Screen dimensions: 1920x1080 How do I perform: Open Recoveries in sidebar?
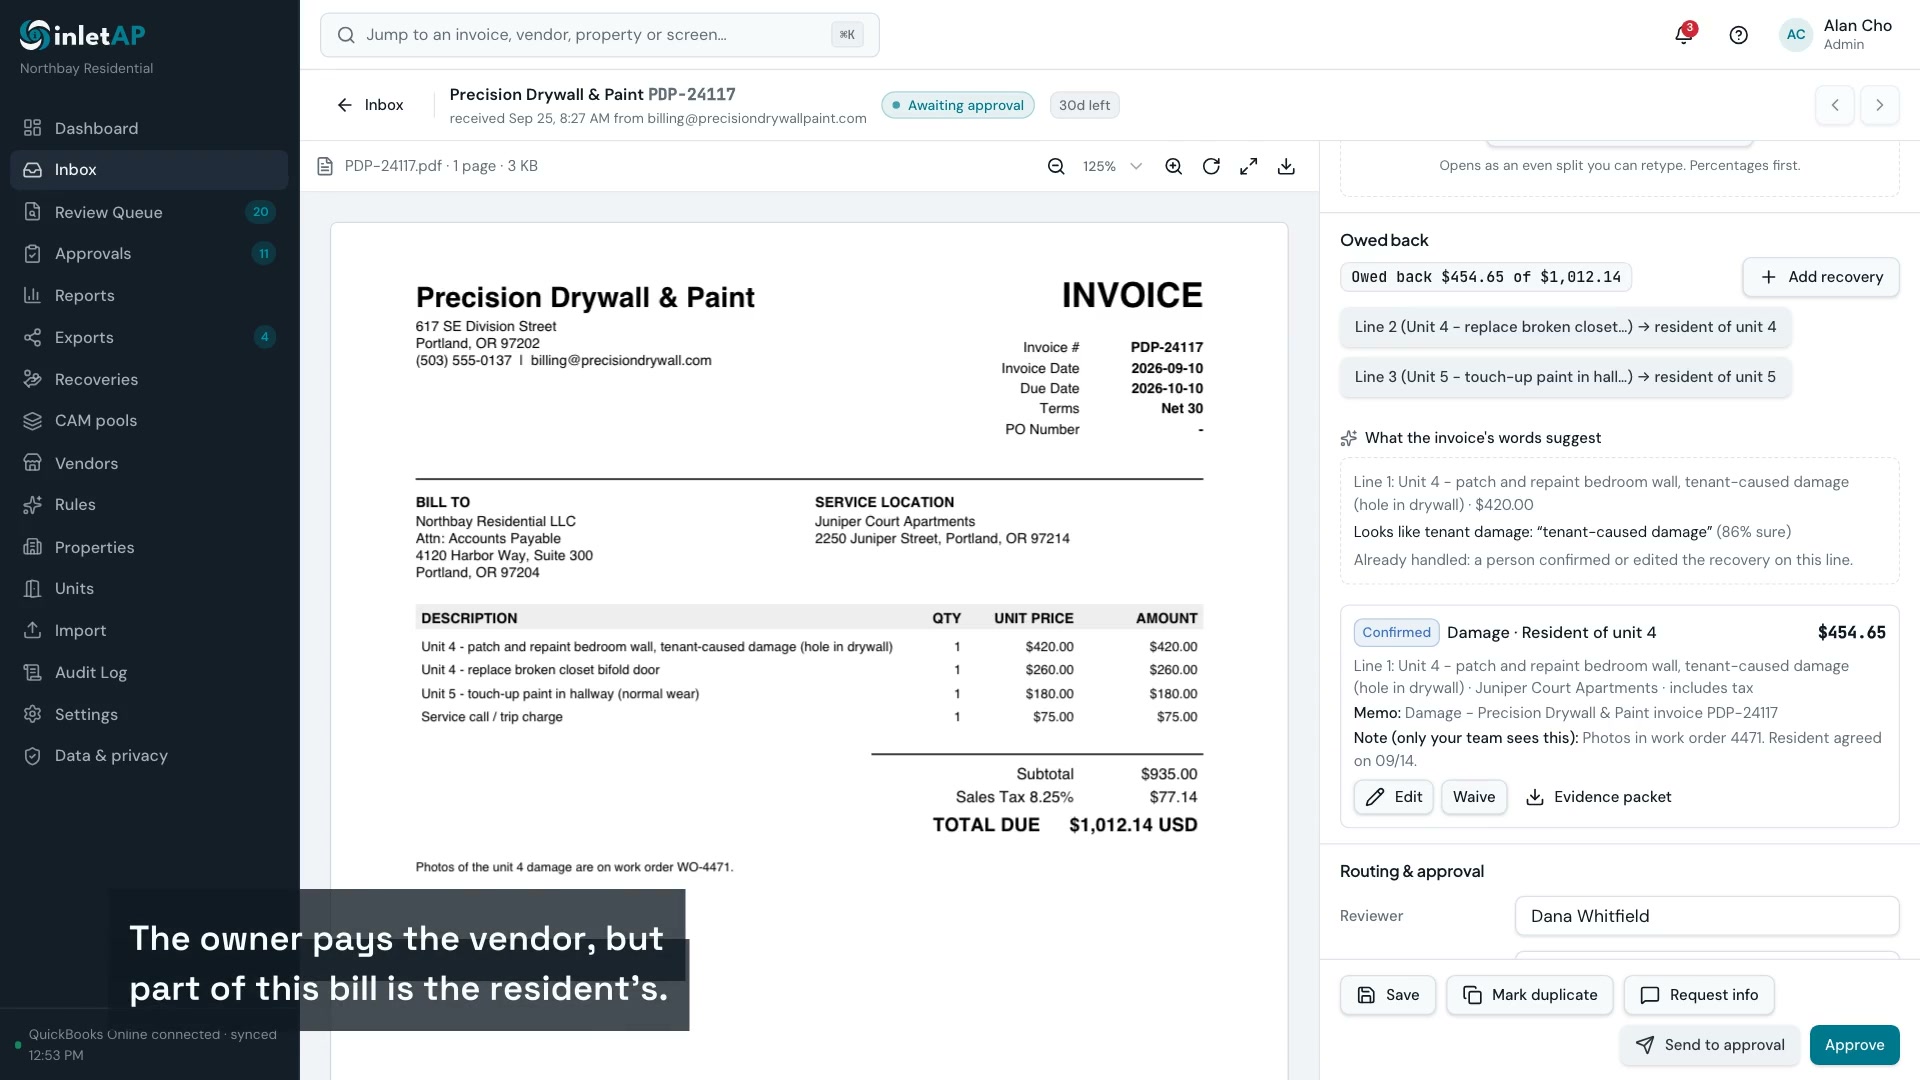[x=149, y=379]
